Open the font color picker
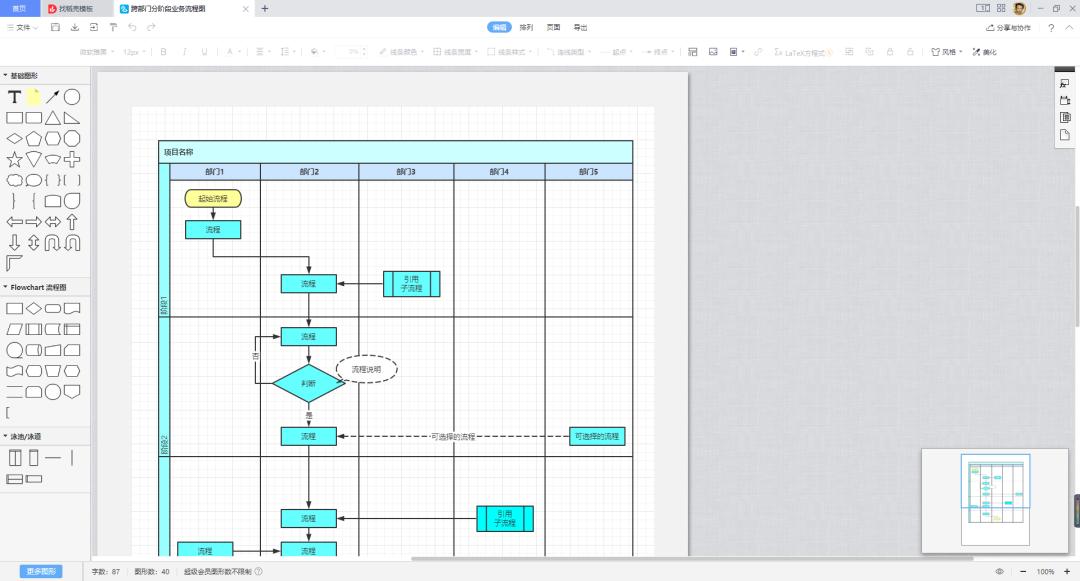 [x=232, y=52]
